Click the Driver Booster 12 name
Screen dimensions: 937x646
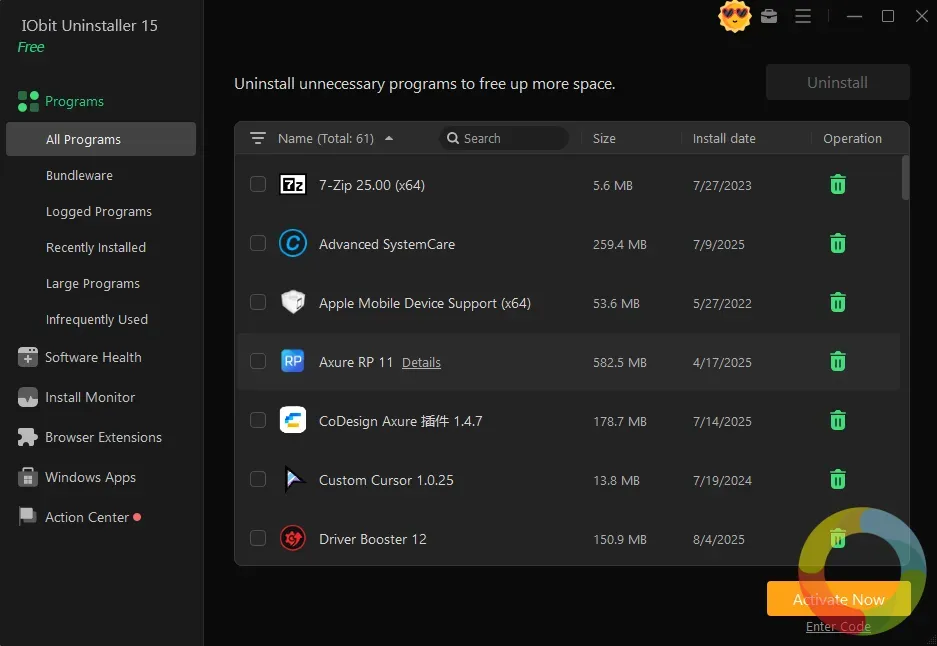click(373, 539)
